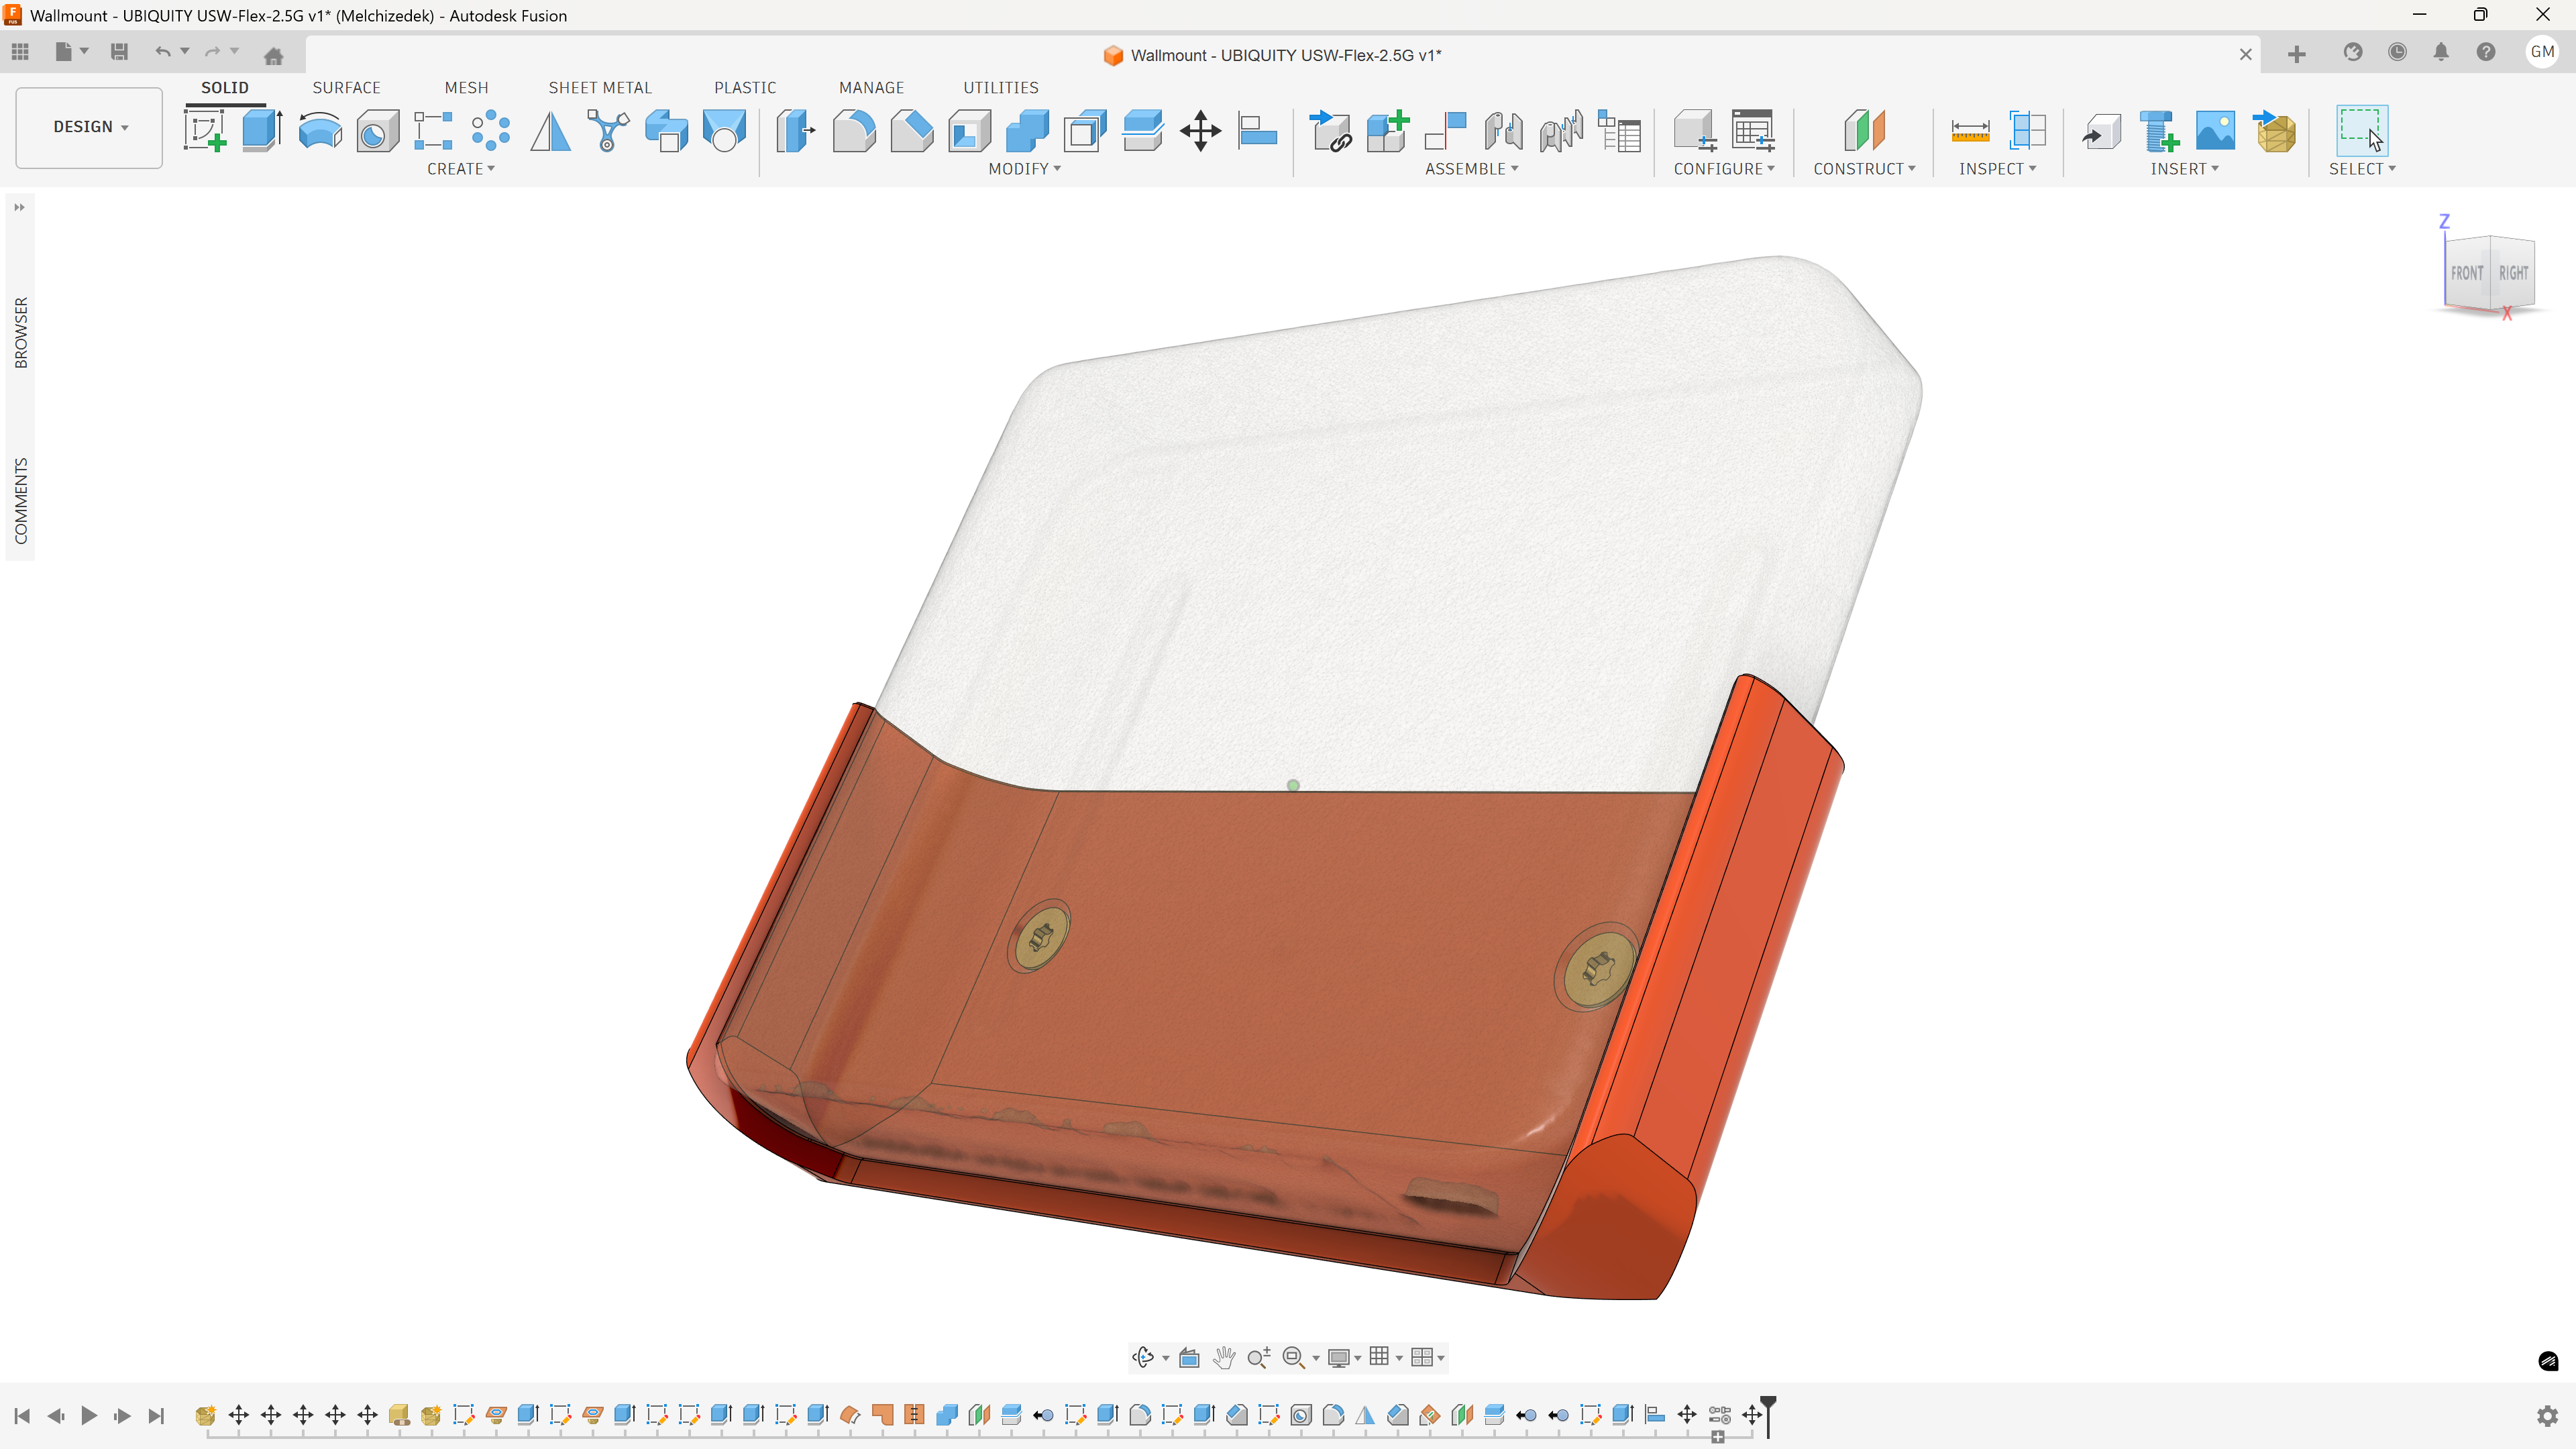2576x1449 pixels.
Task: Switch to the PLASTIC tab
Action: coord(745,88)
